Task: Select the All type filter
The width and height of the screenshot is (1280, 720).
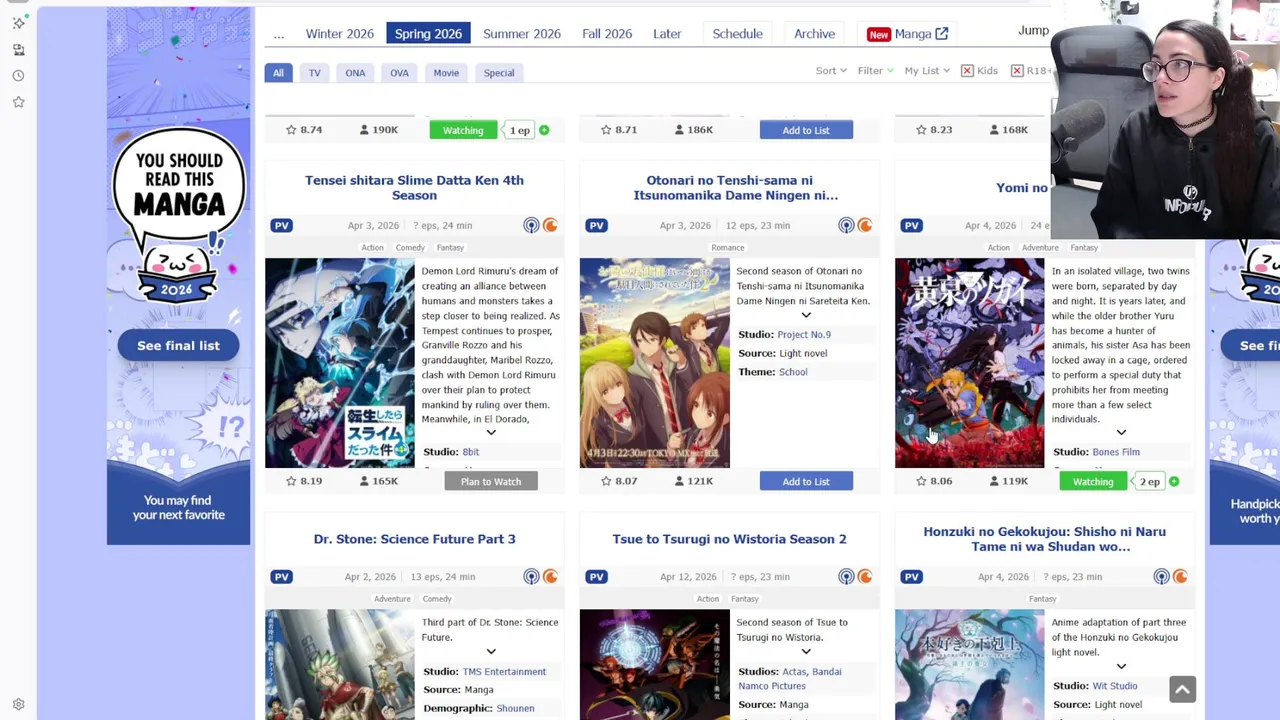Action: click(278, 73)
